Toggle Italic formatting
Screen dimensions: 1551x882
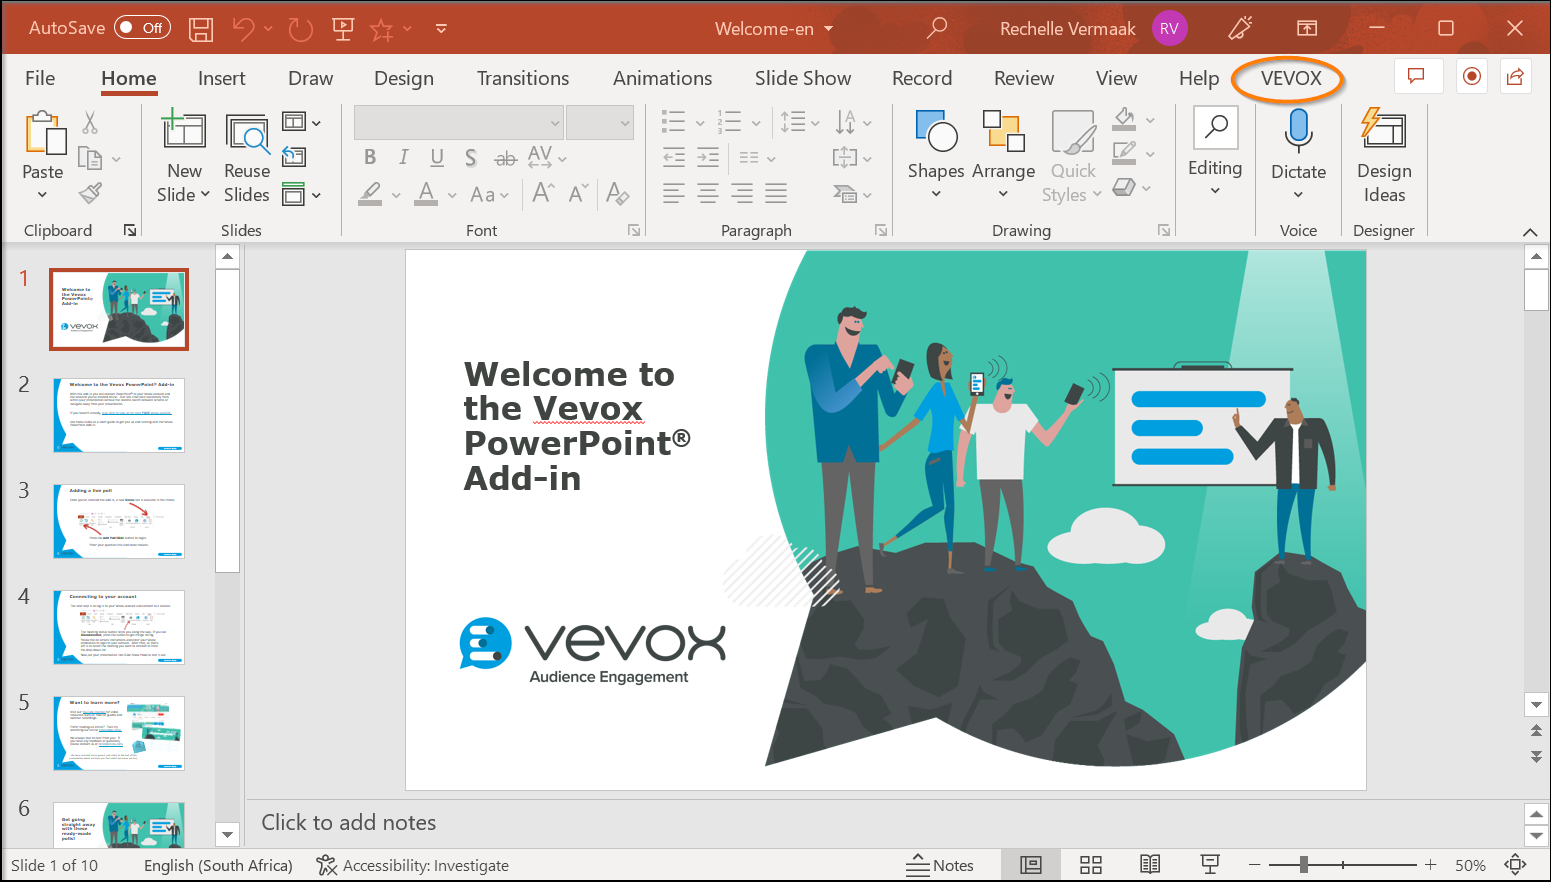click(403, 157)
